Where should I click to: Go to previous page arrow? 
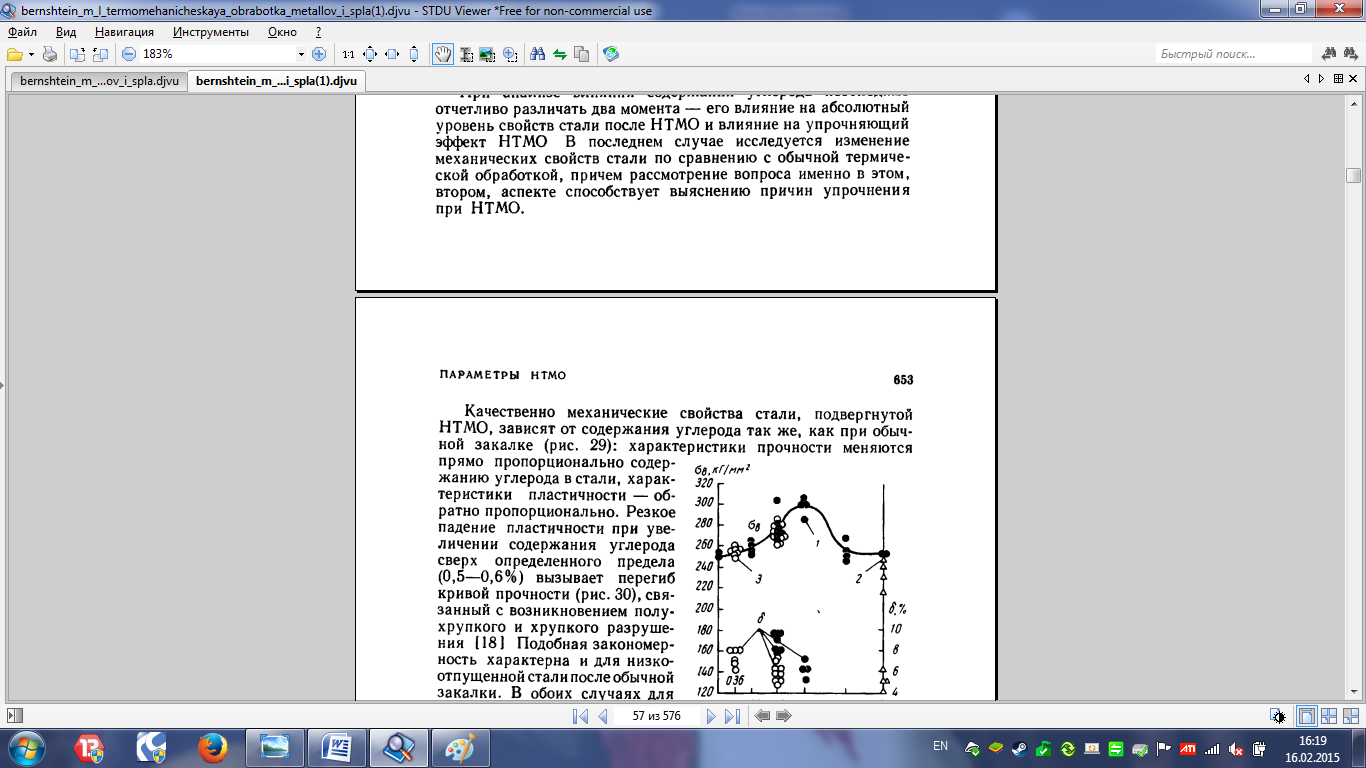point(602,716)
